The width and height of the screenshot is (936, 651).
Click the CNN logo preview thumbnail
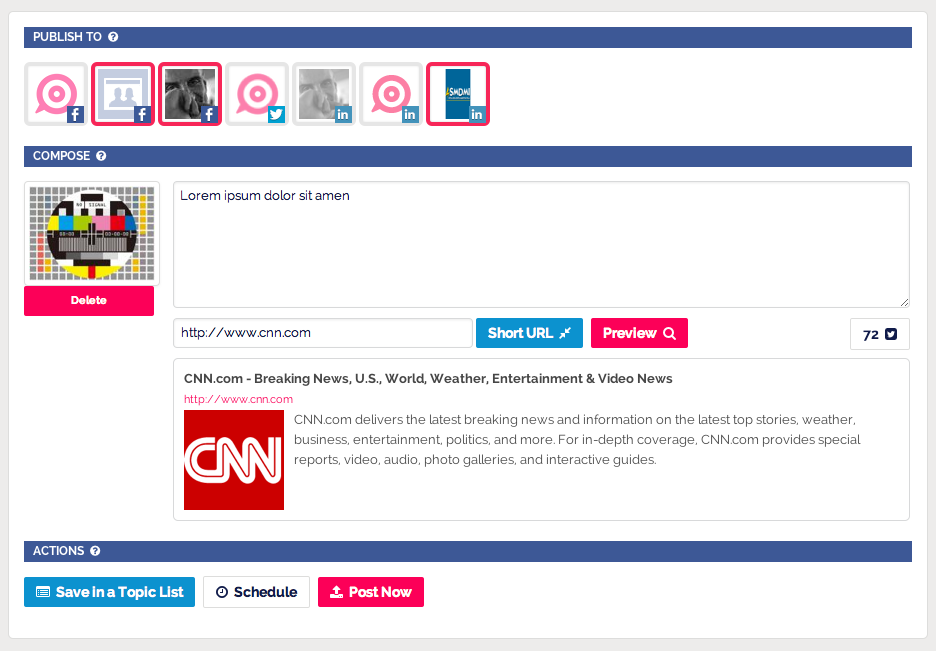pyautogui.click(x=234, y=460)
